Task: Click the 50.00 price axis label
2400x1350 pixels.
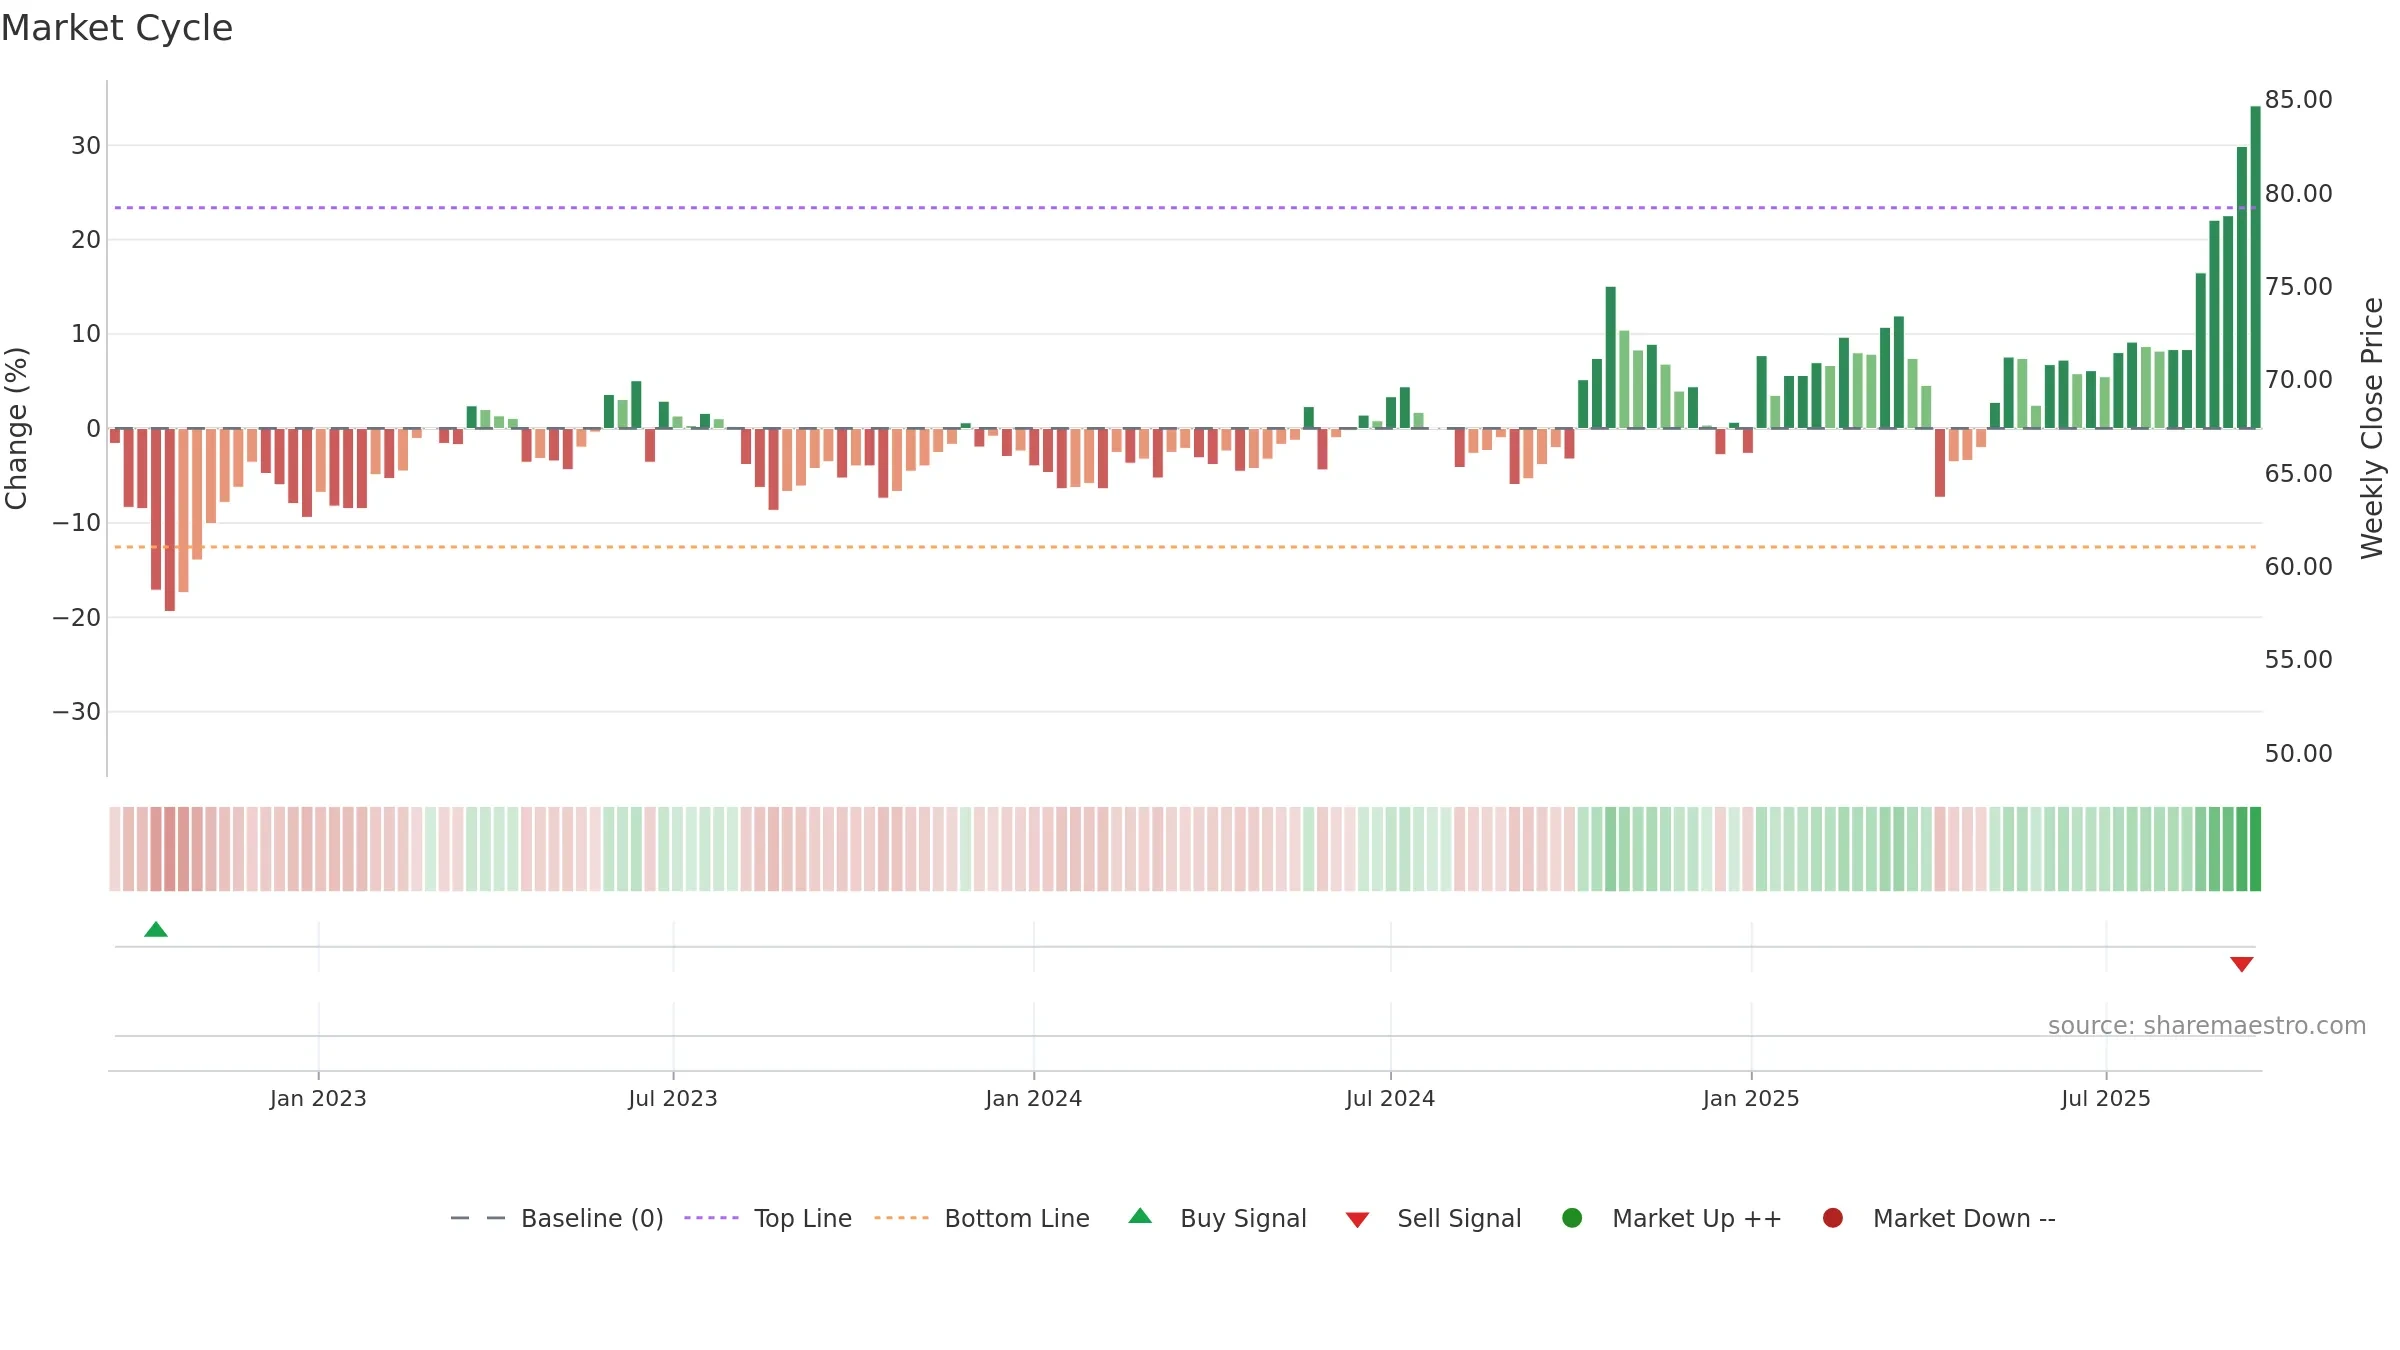Action: pyautogui.click(x=2298, y=754)
